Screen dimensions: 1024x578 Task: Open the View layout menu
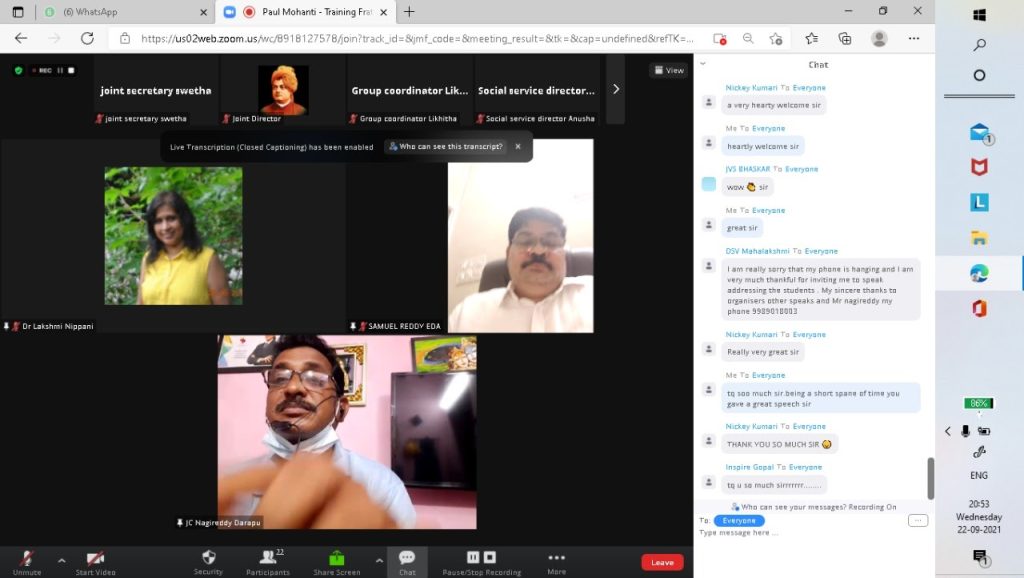pyautogui.click(x=668, y=70)
